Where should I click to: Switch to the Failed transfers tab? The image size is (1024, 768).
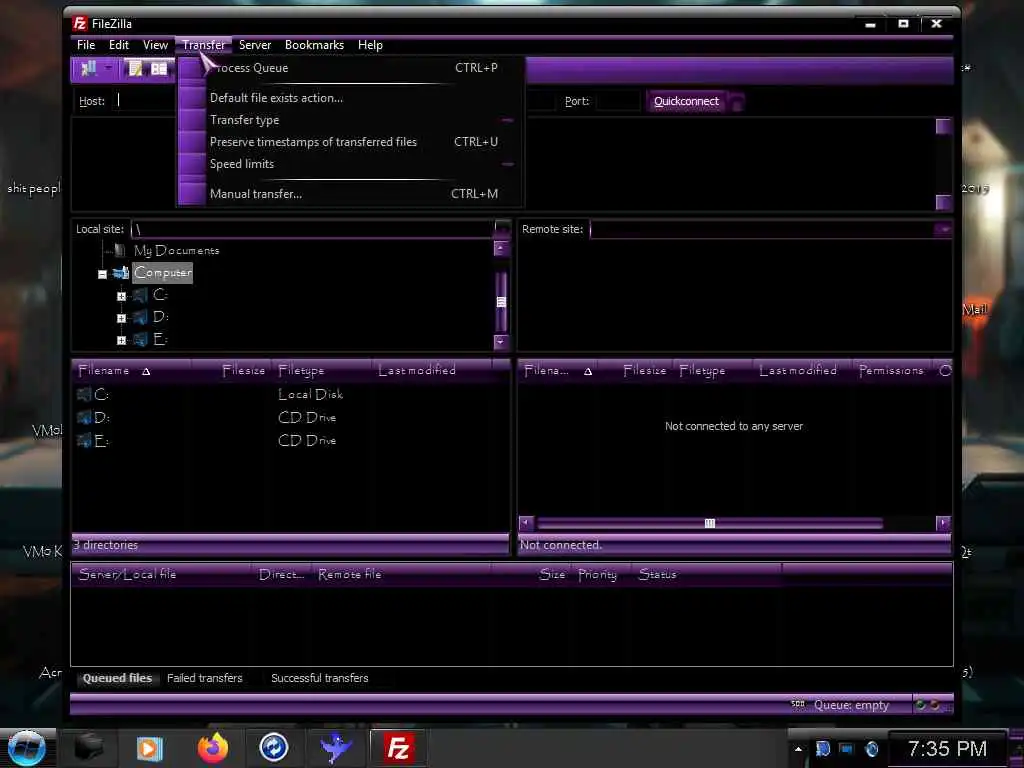pos(204,679)
